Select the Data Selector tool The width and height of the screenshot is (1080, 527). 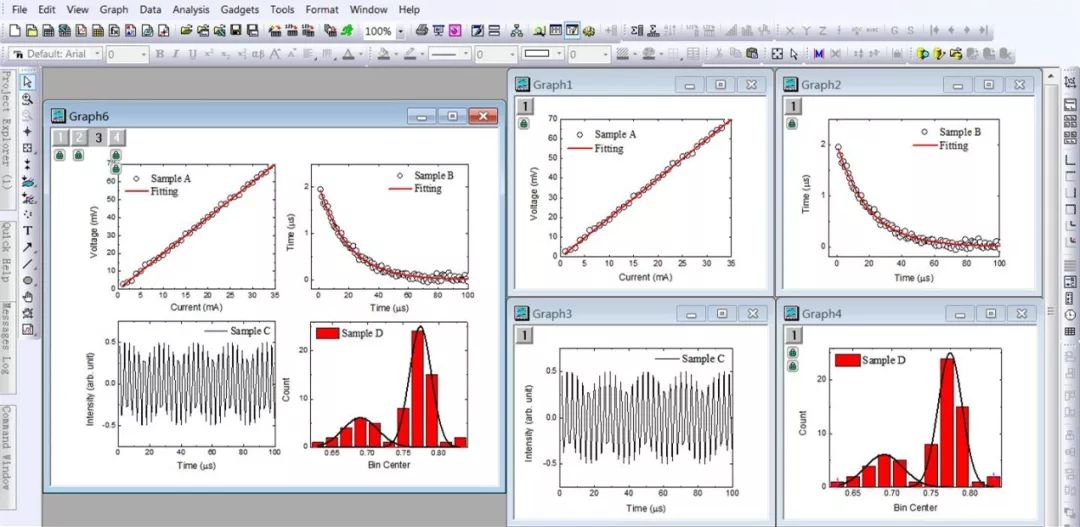[28, 165]
